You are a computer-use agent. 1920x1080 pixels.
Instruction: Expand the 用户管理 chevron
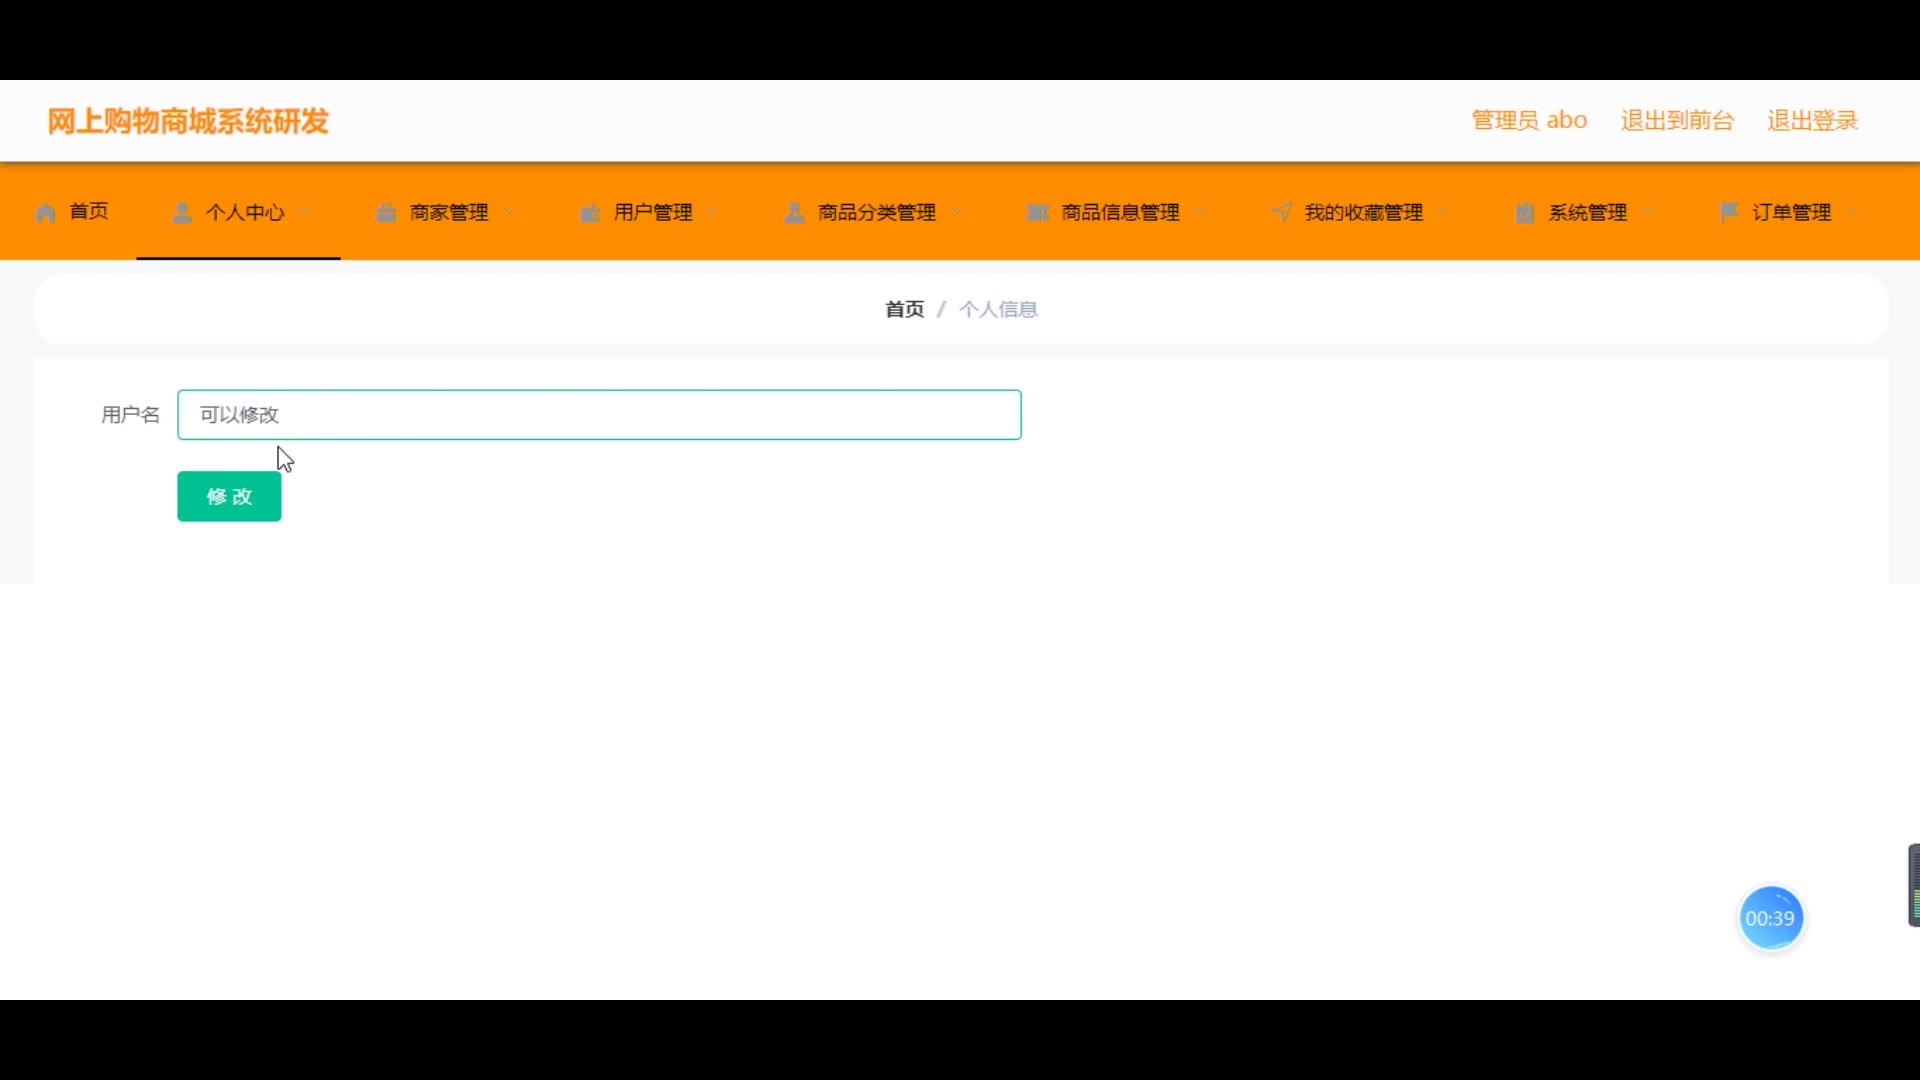coord(713,212)
